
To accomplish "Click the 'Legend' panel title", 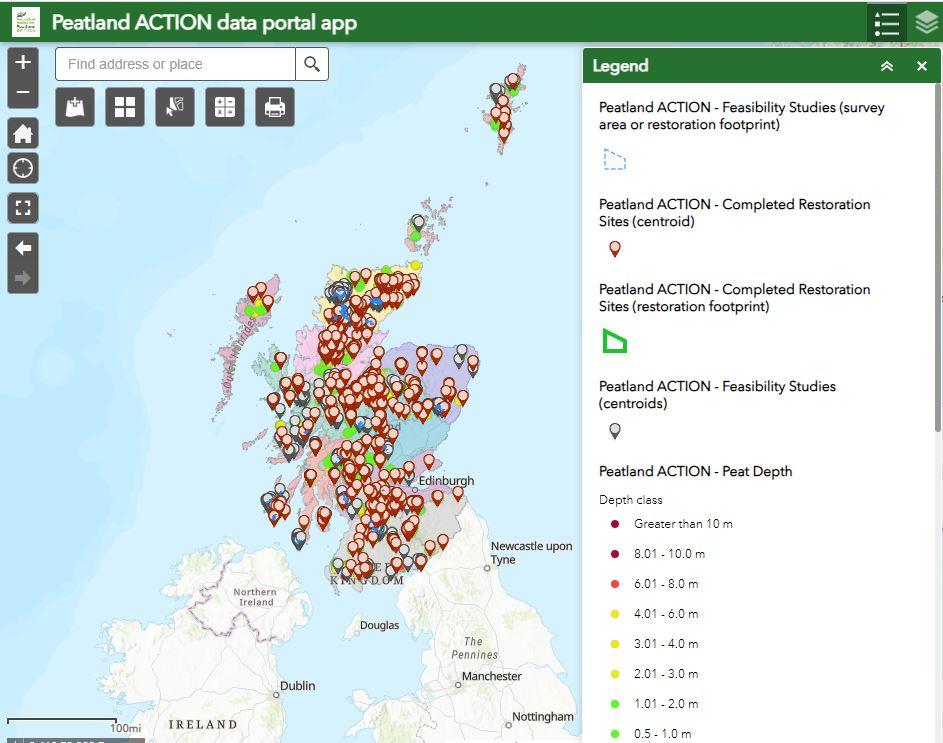I will point(621,66).
